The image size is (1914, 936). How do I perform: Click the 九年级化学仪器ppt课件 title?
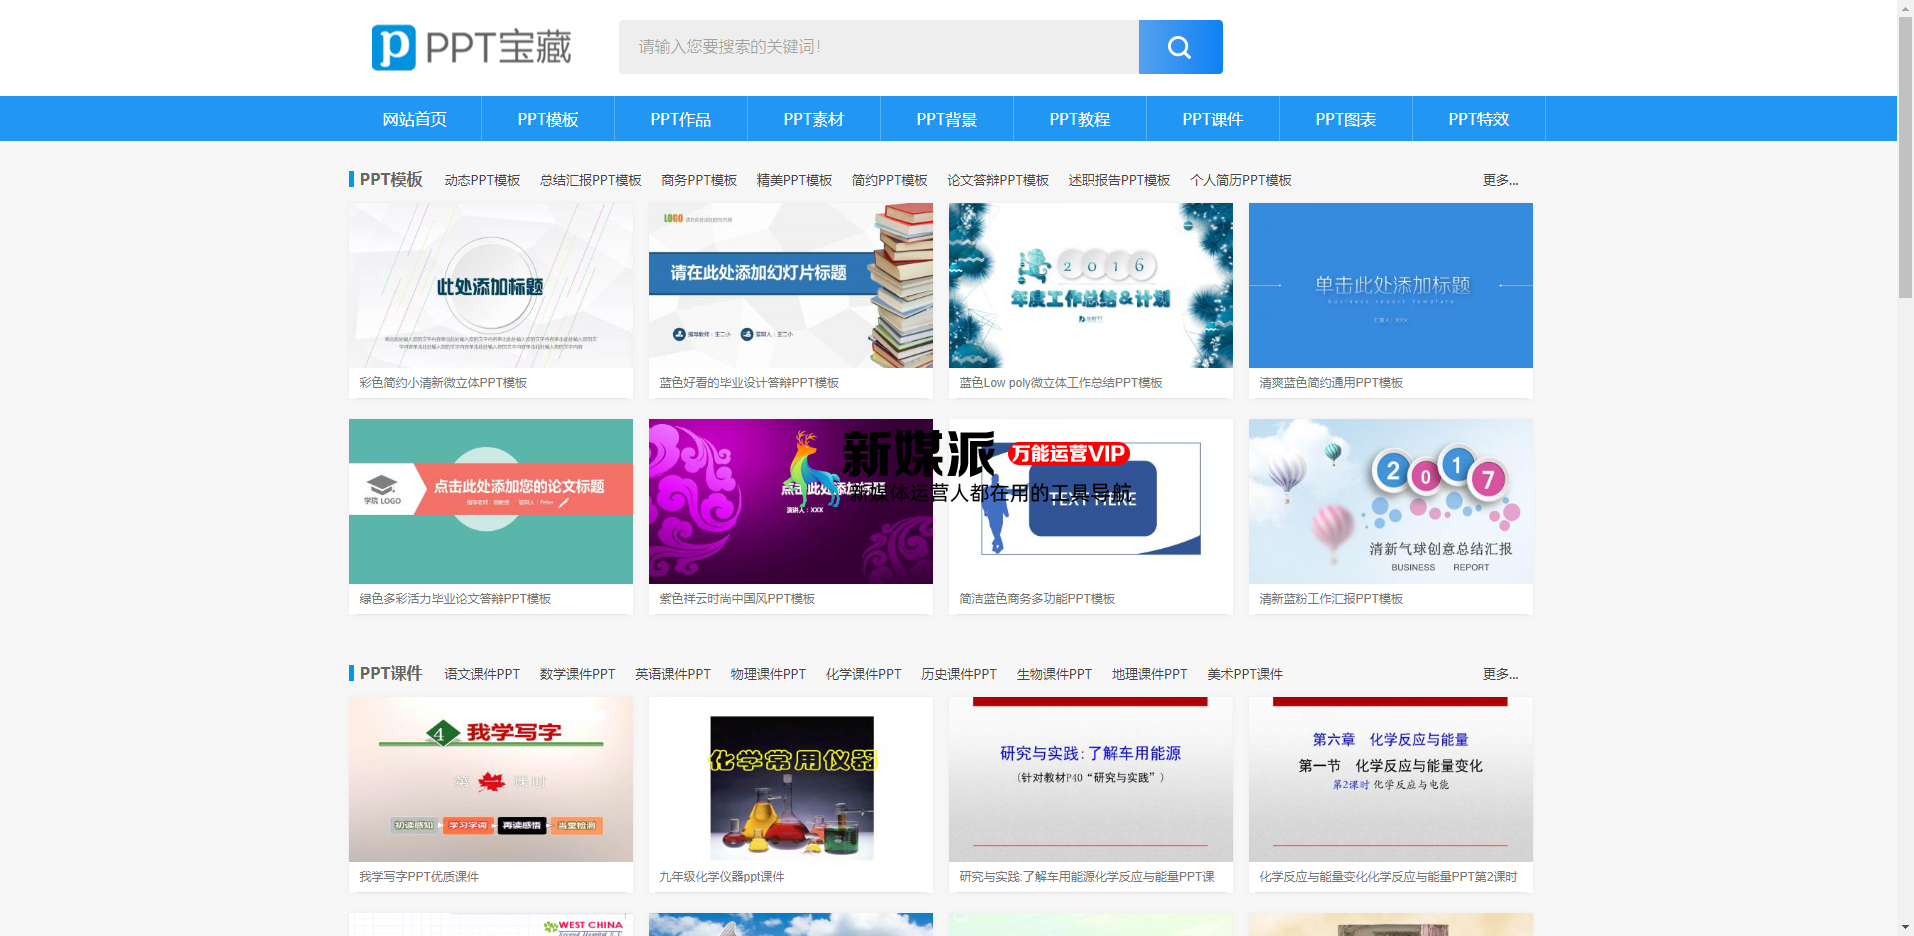point(722,877)
